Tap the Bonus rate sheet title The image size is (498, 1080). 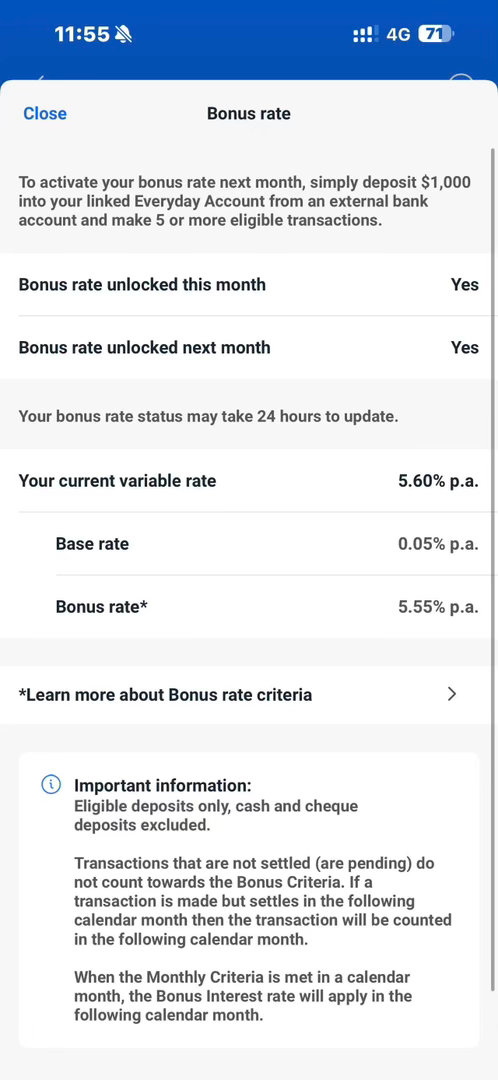coord(249,114)
